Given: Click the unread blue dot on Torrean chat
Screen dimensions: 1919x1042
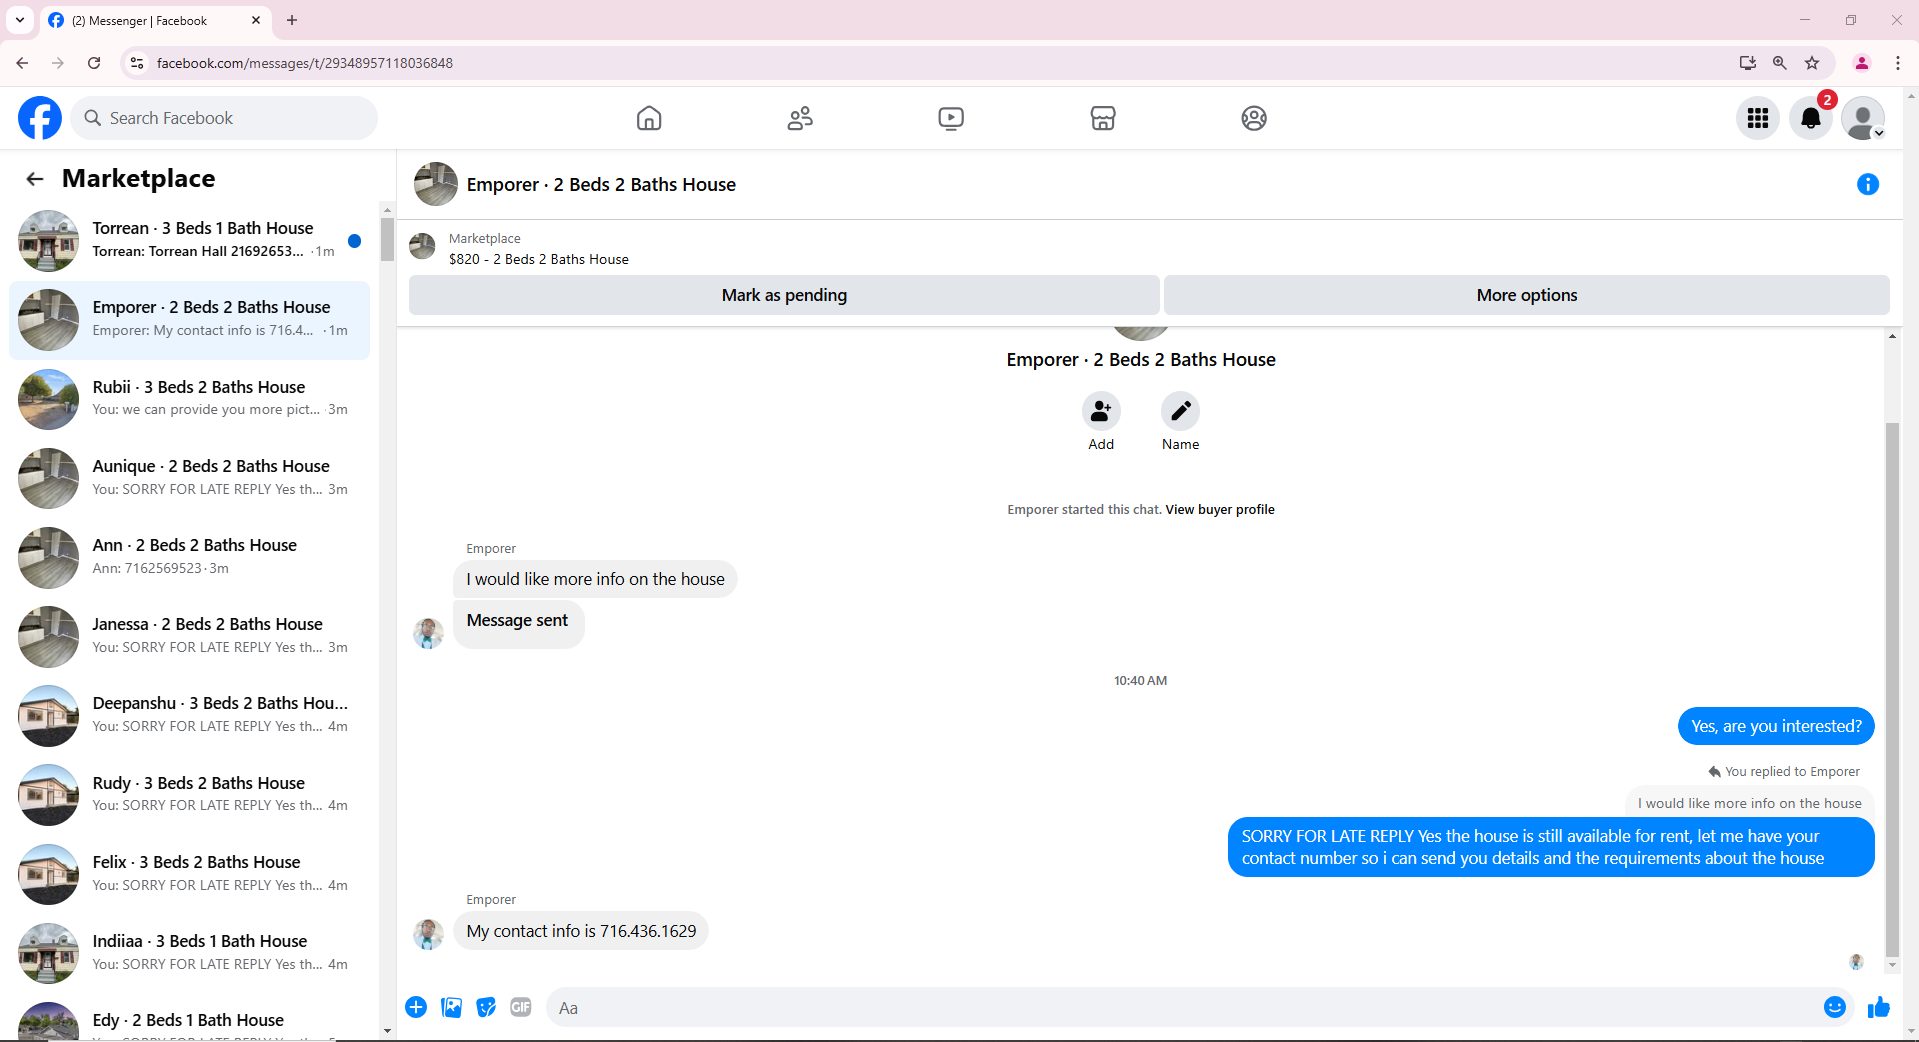Looking at the screenshot, I should click(354, 241).
